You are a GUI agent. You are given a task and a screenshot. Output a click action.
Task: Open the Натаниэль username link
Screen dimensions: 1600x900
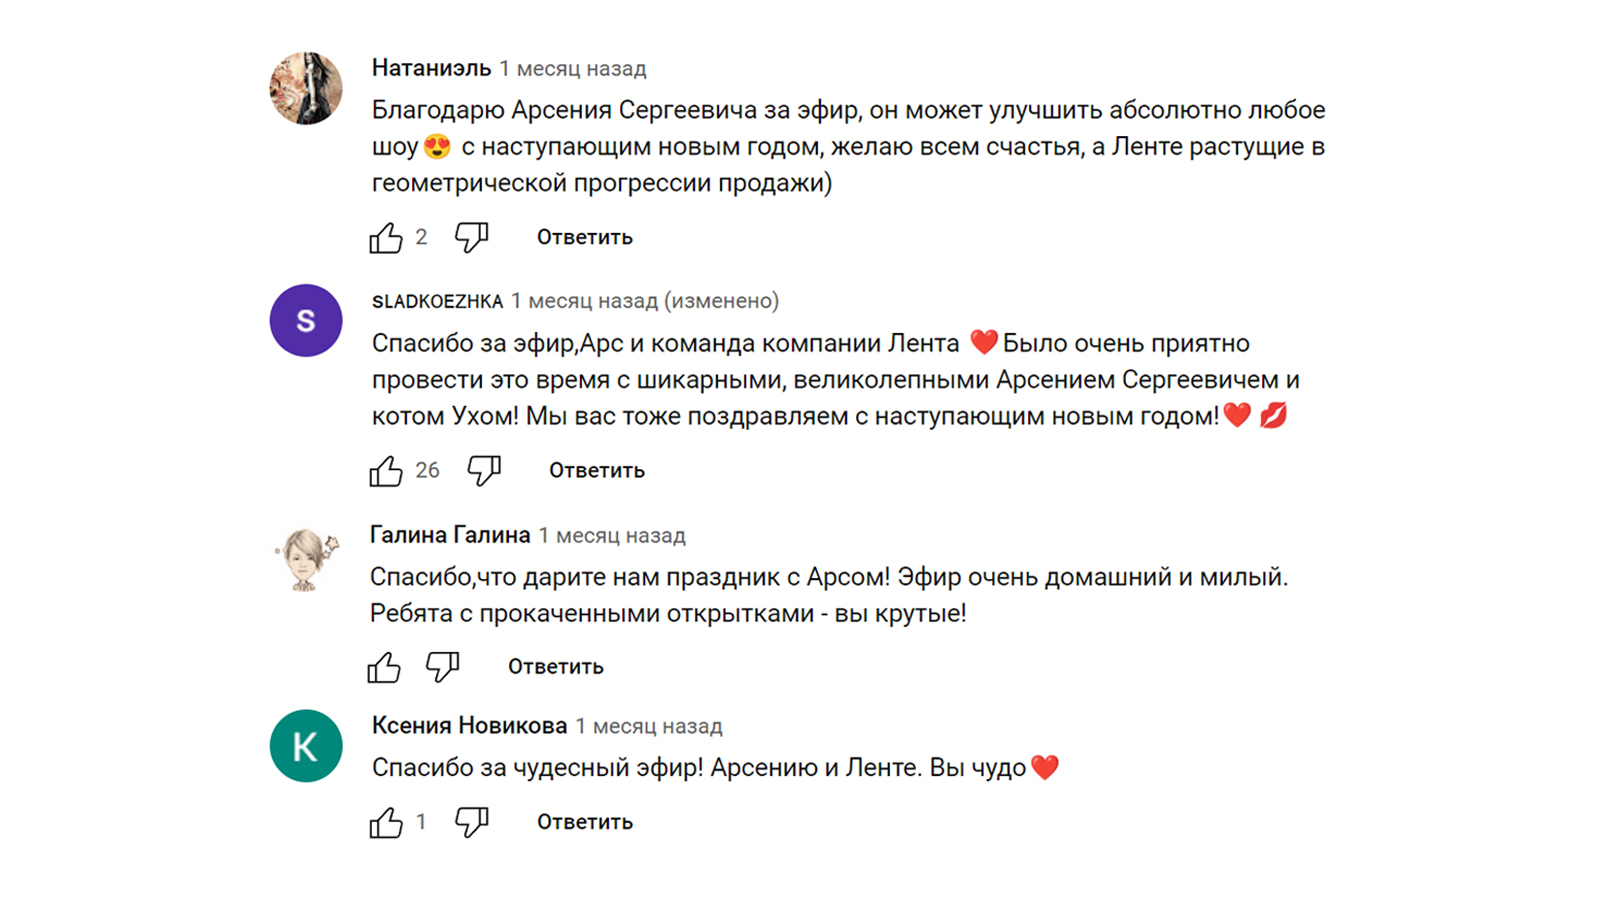coord(431,68)
